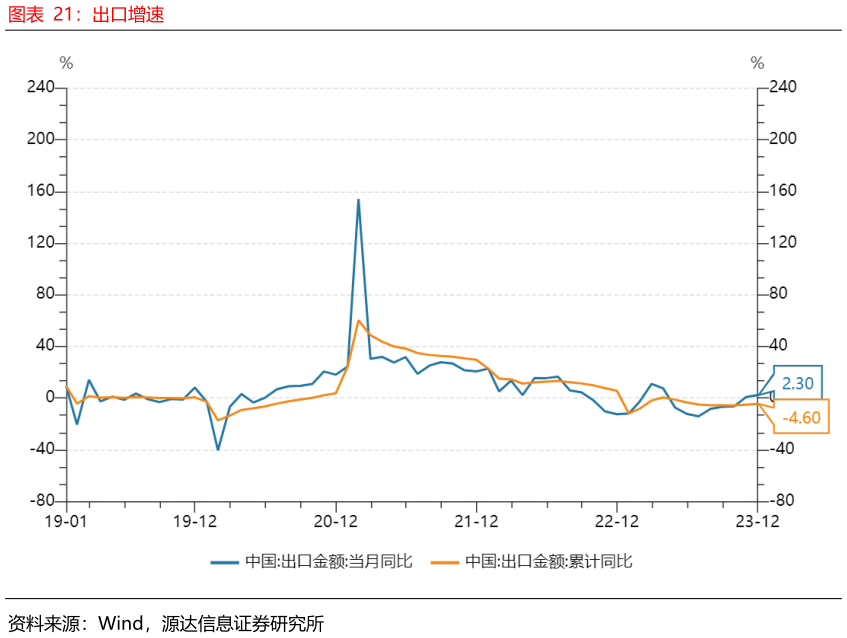Click the left axis "-40" label
Image resolution: width=847 pixels, height=638 pixels.
click(x=42, y=449)
